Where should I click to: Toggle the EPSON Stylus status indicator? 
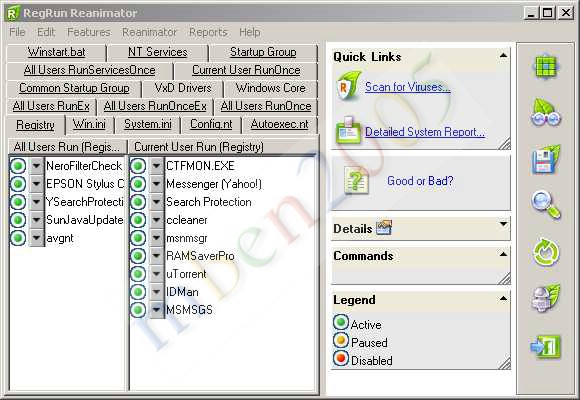[x=18, y=184]
